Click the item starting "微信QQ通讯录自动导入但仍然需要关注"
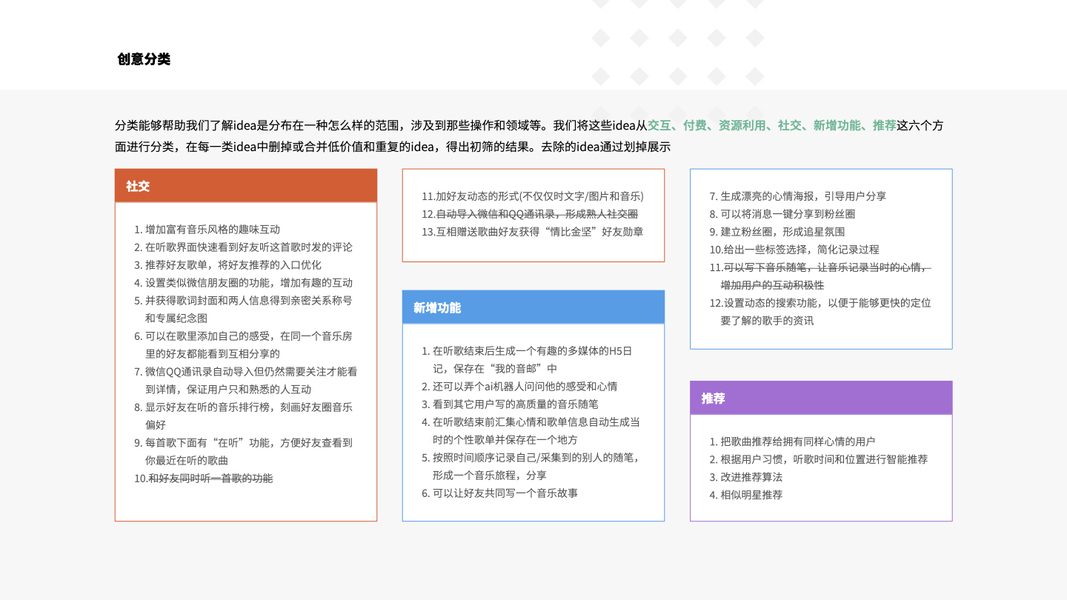 point(246,380)
